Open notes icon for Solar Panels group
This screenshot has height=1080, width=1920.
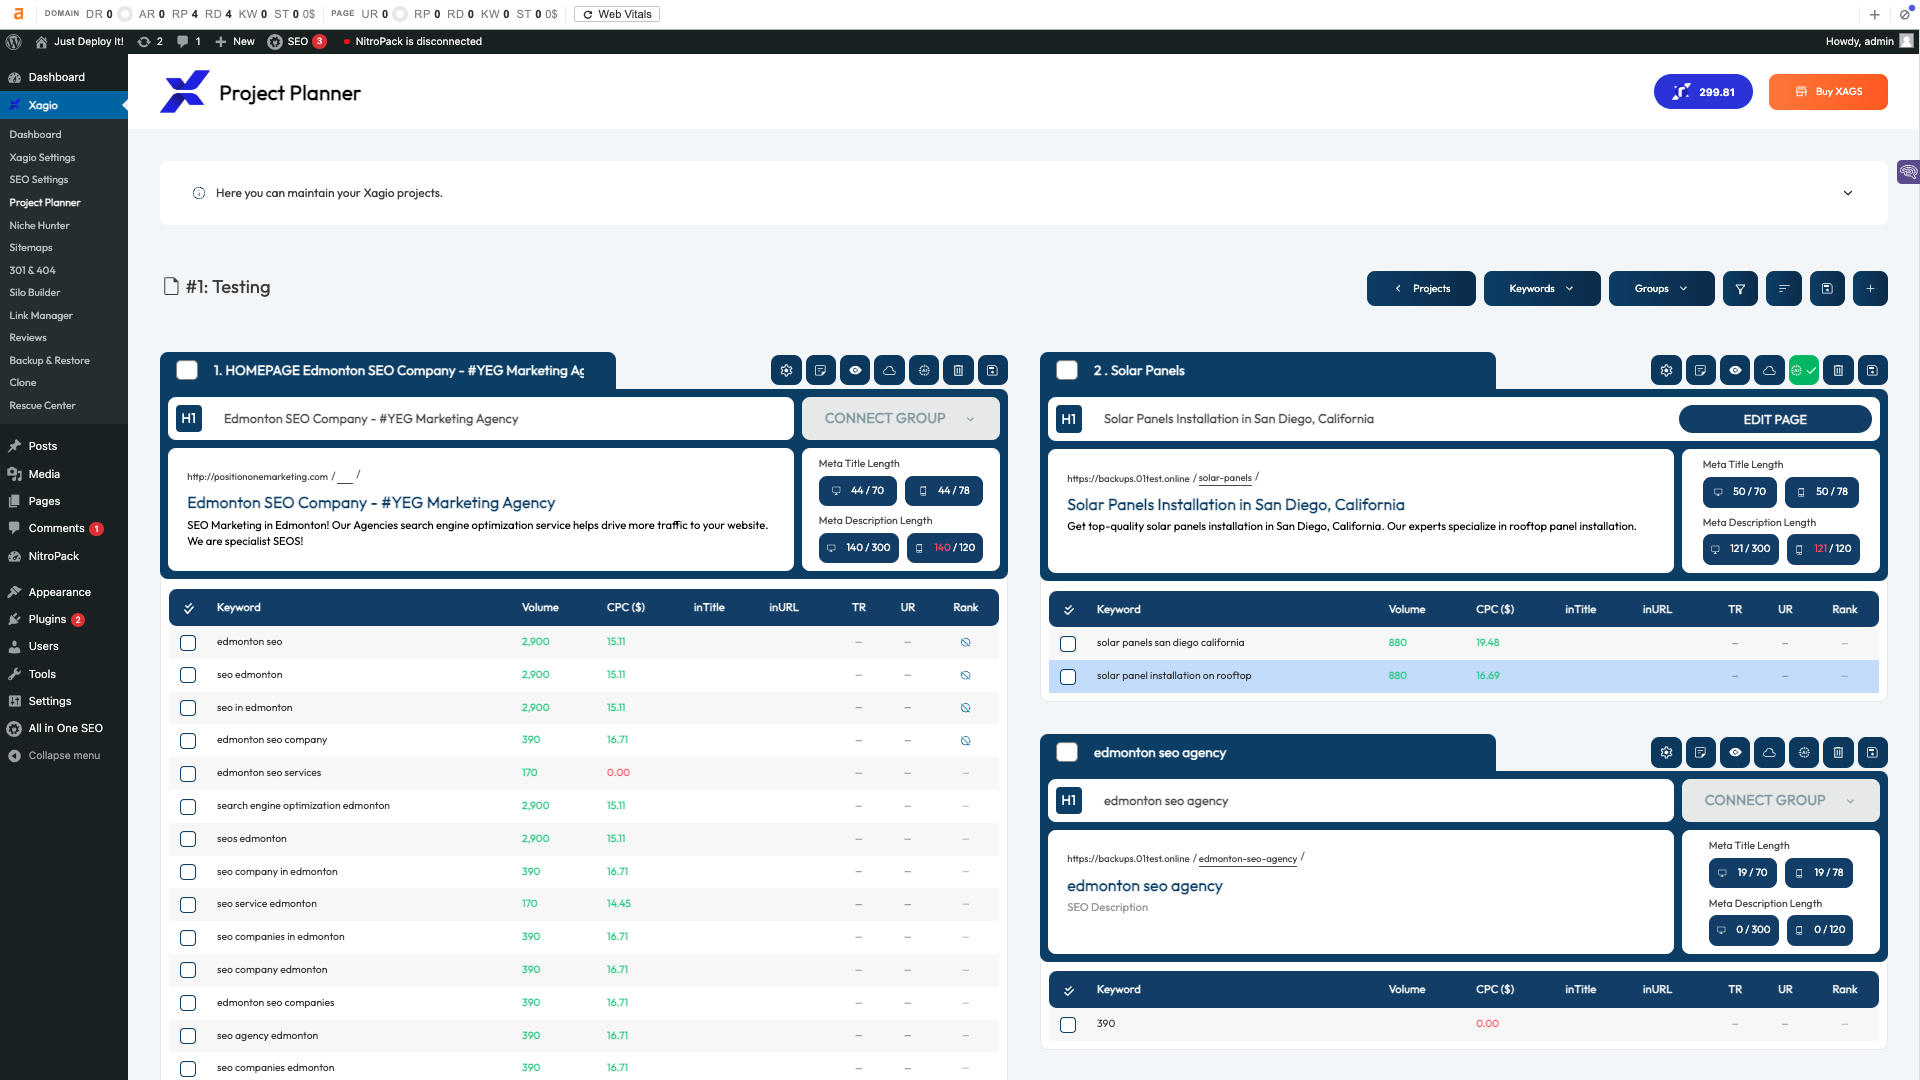[1700, 370]
